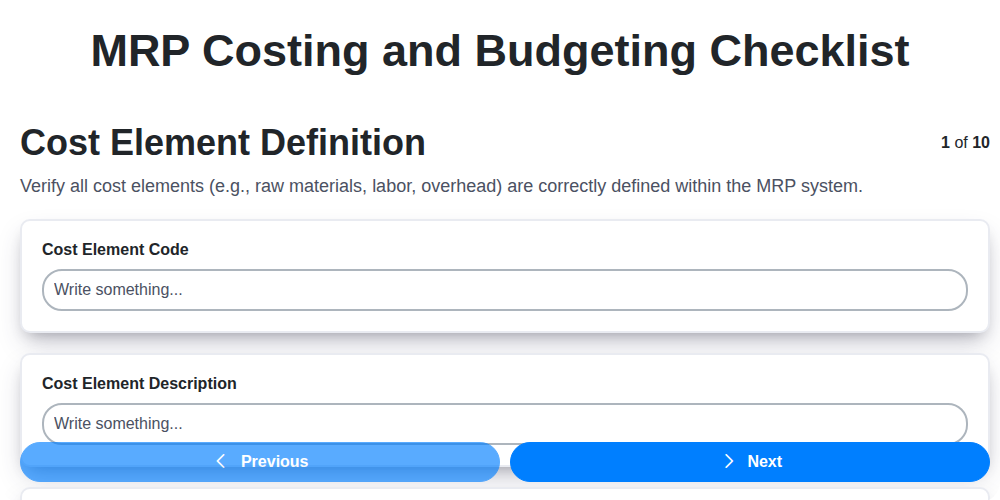Click the bold total step count '10'
The image size is (1000, 500).
pos(981,143)
